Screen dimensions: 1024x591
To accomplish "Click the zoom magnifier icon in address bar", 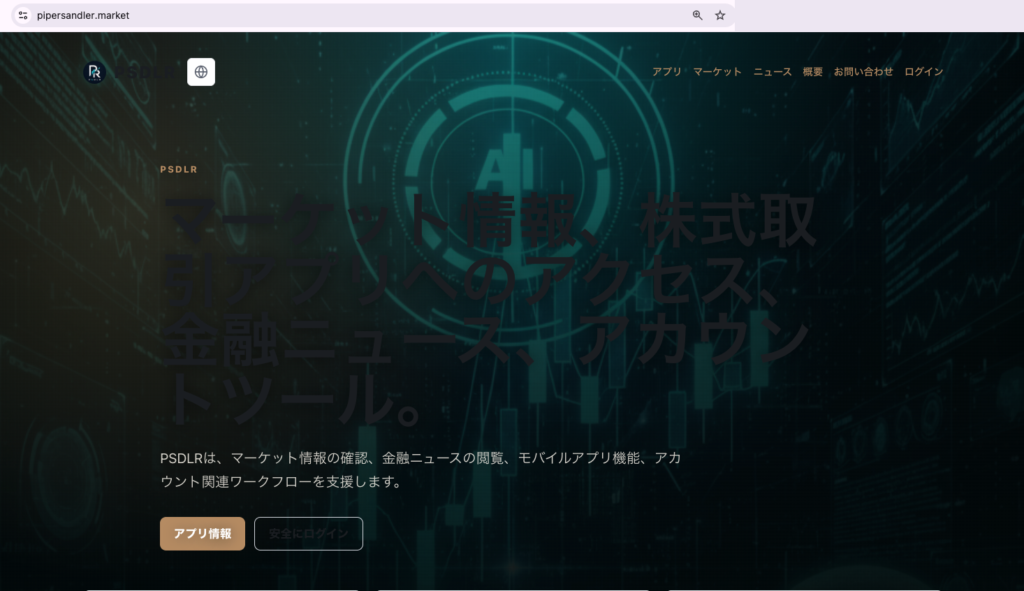I will click(697, 15).
